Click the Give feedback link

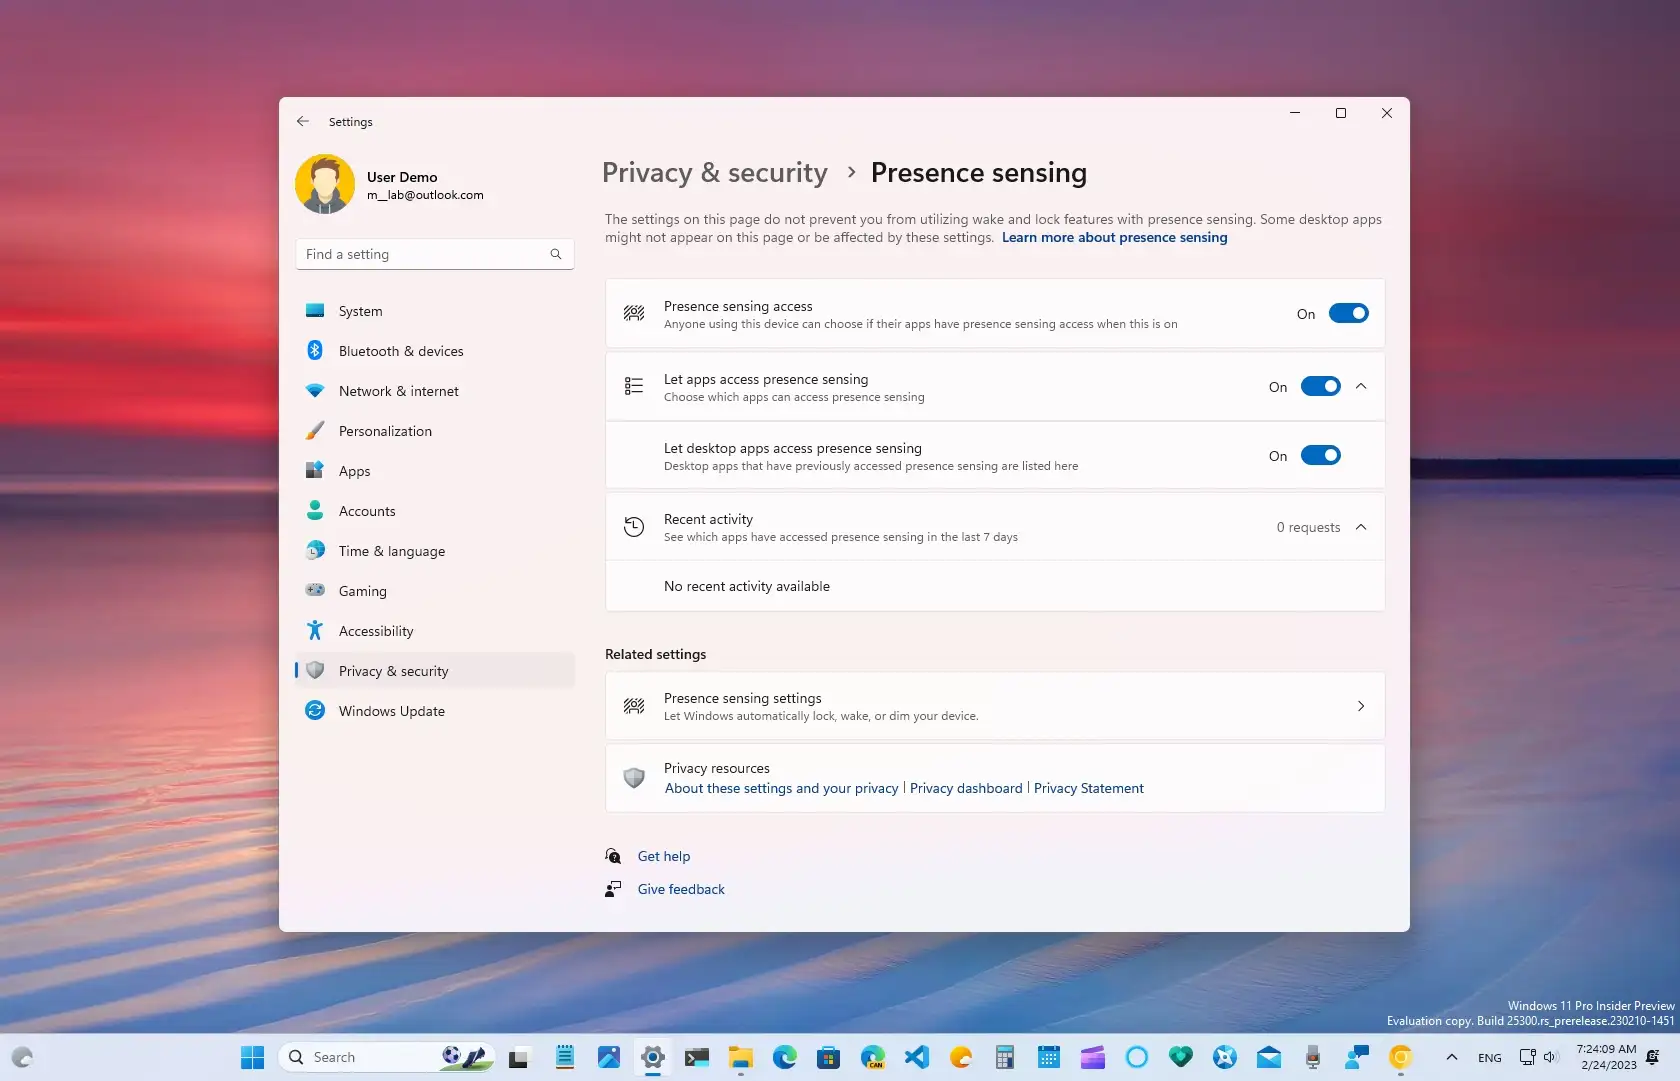pyautogui.click(x=681, y=889)
